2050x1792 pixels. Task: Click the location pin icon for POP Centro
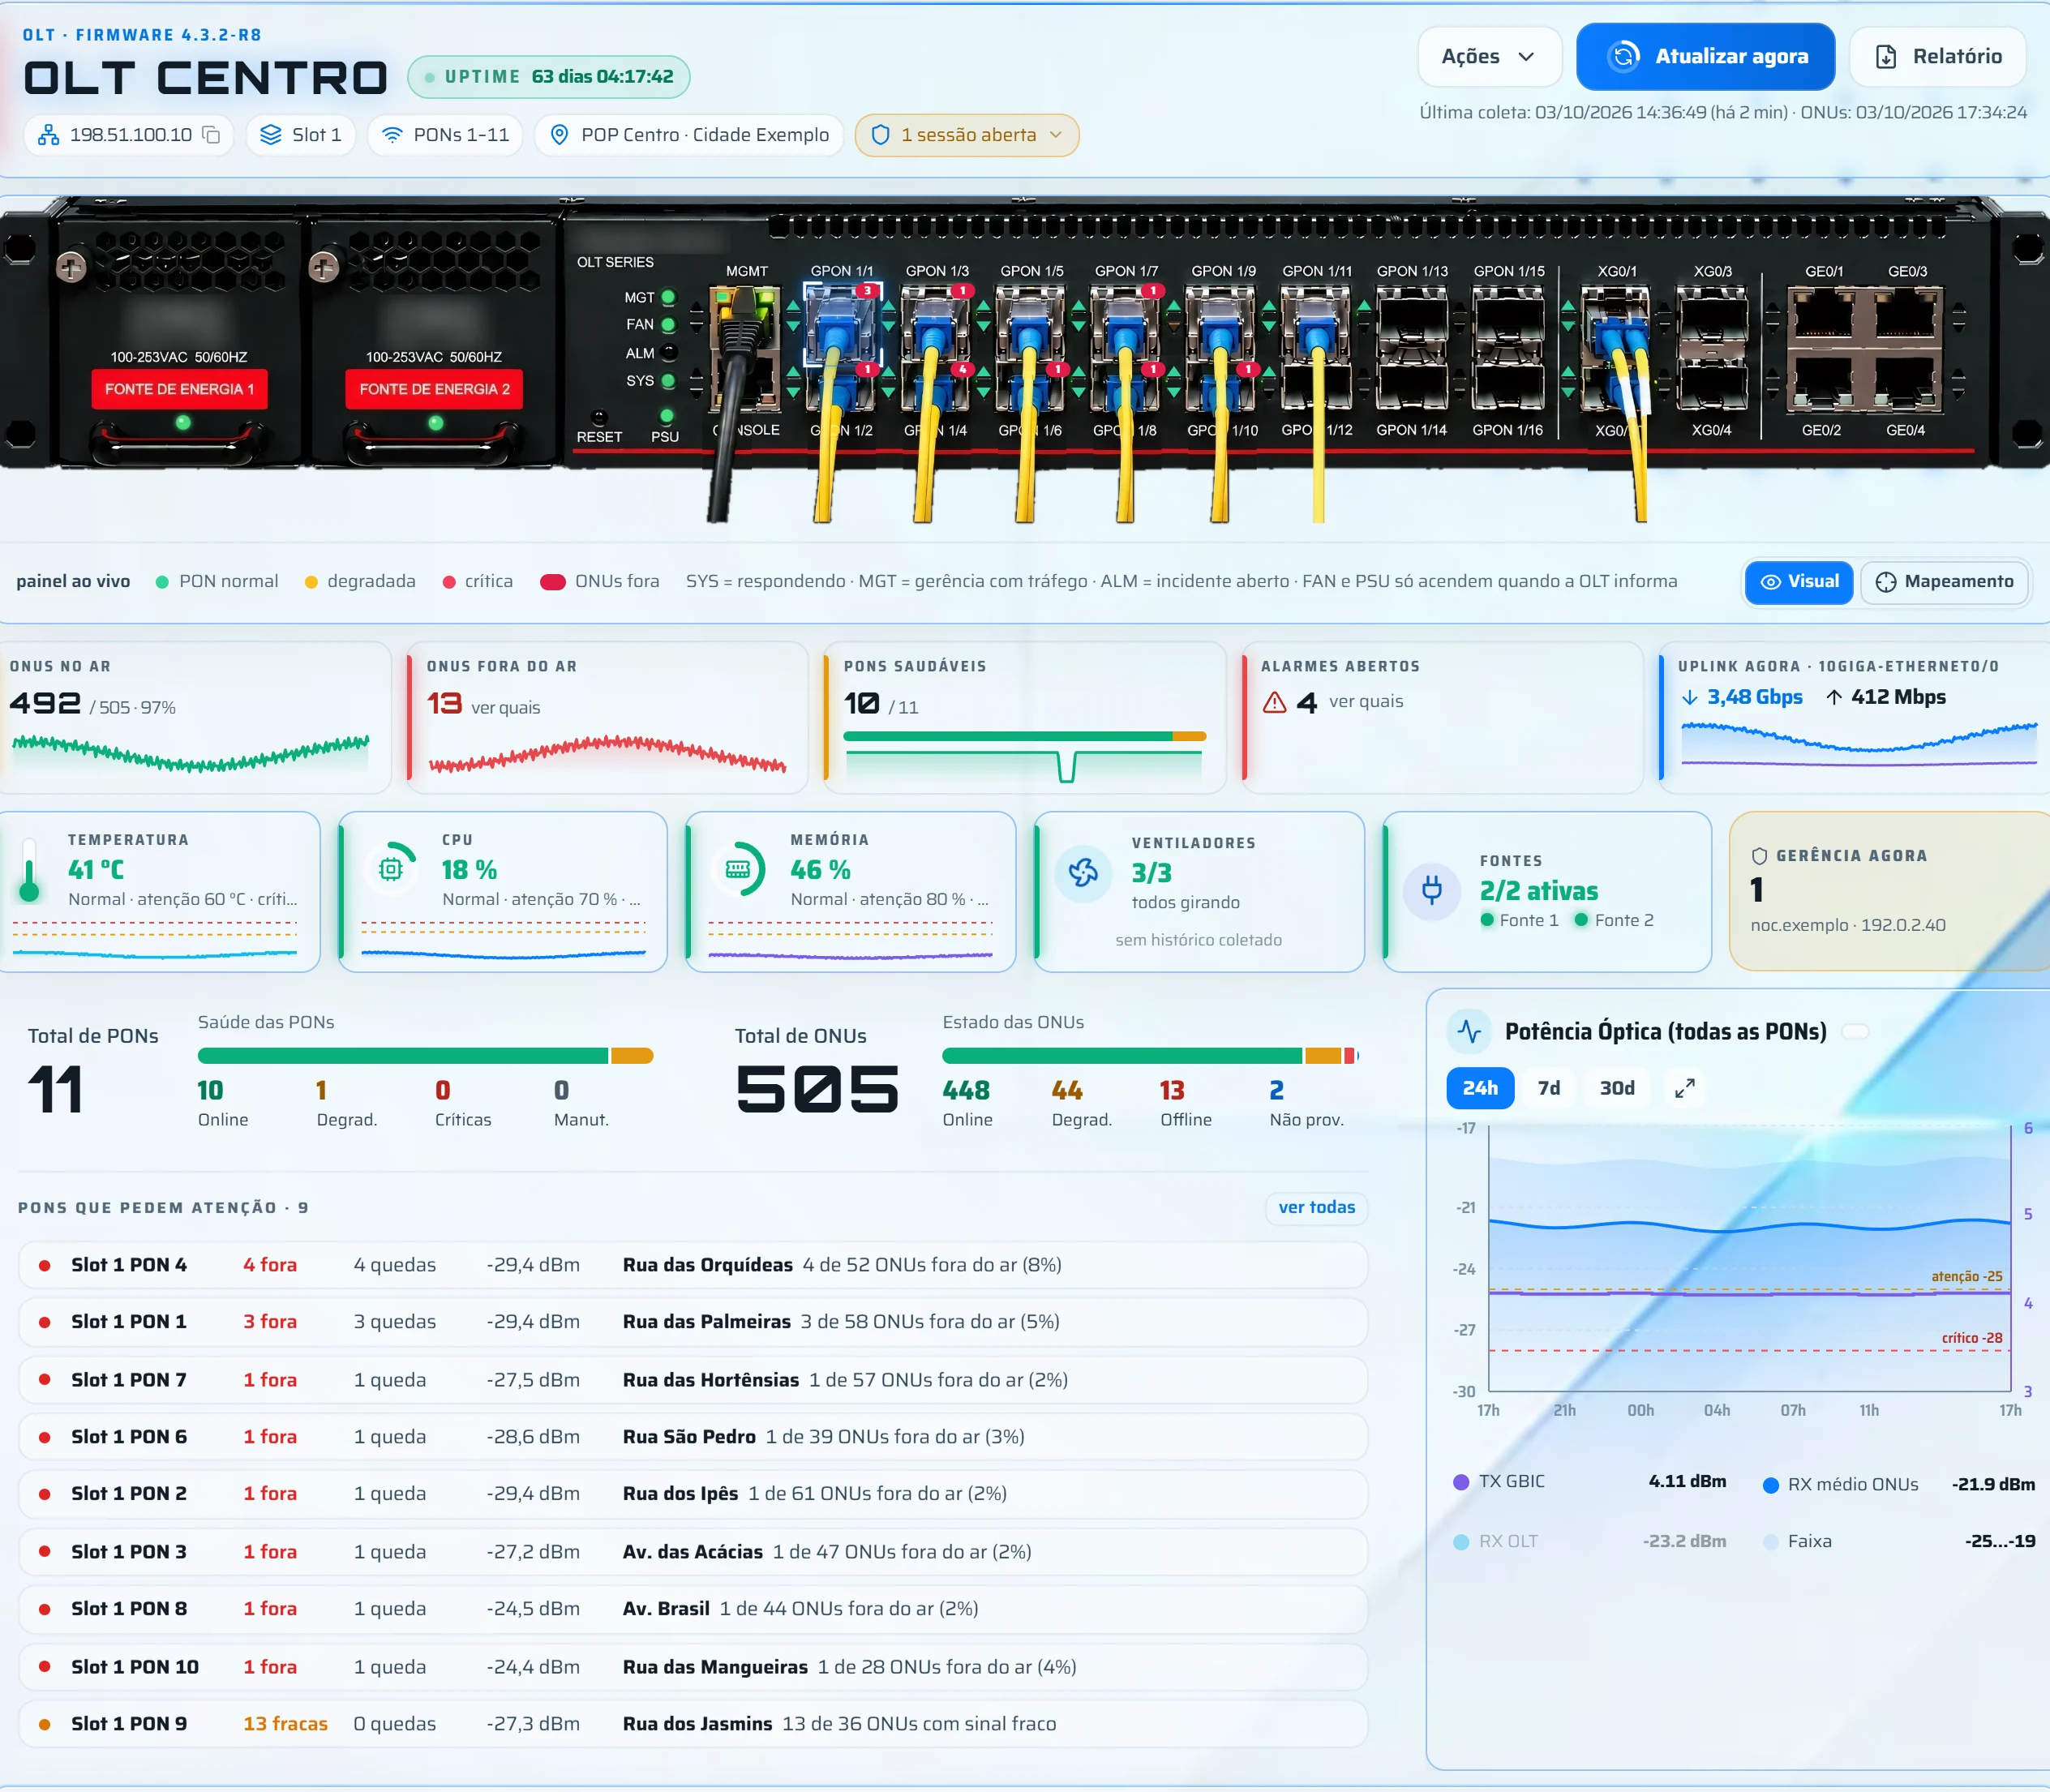560,135
